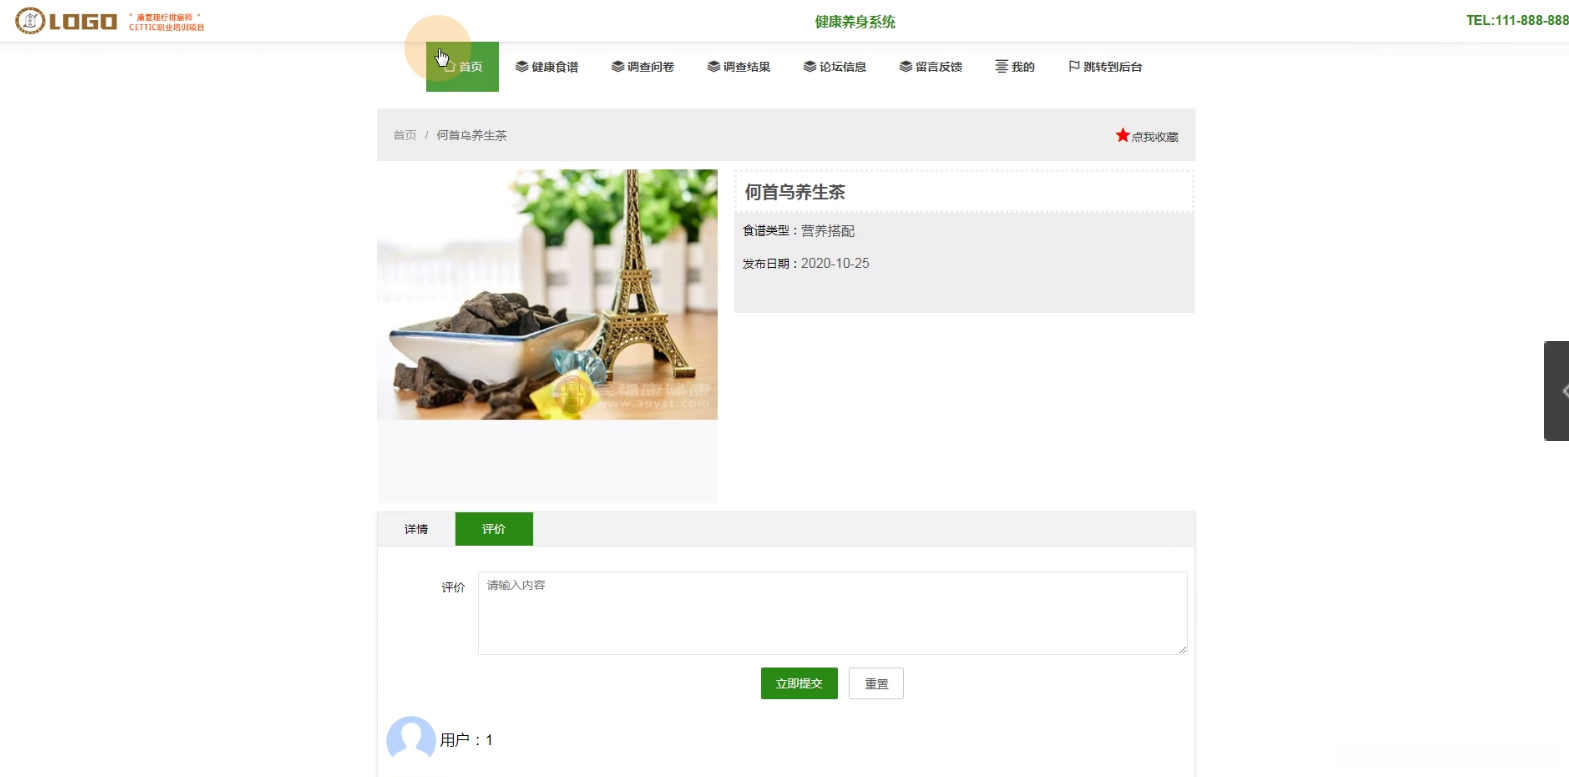
Task: Click 发布日期：2020-10-25 text
Action: [806, 264]
